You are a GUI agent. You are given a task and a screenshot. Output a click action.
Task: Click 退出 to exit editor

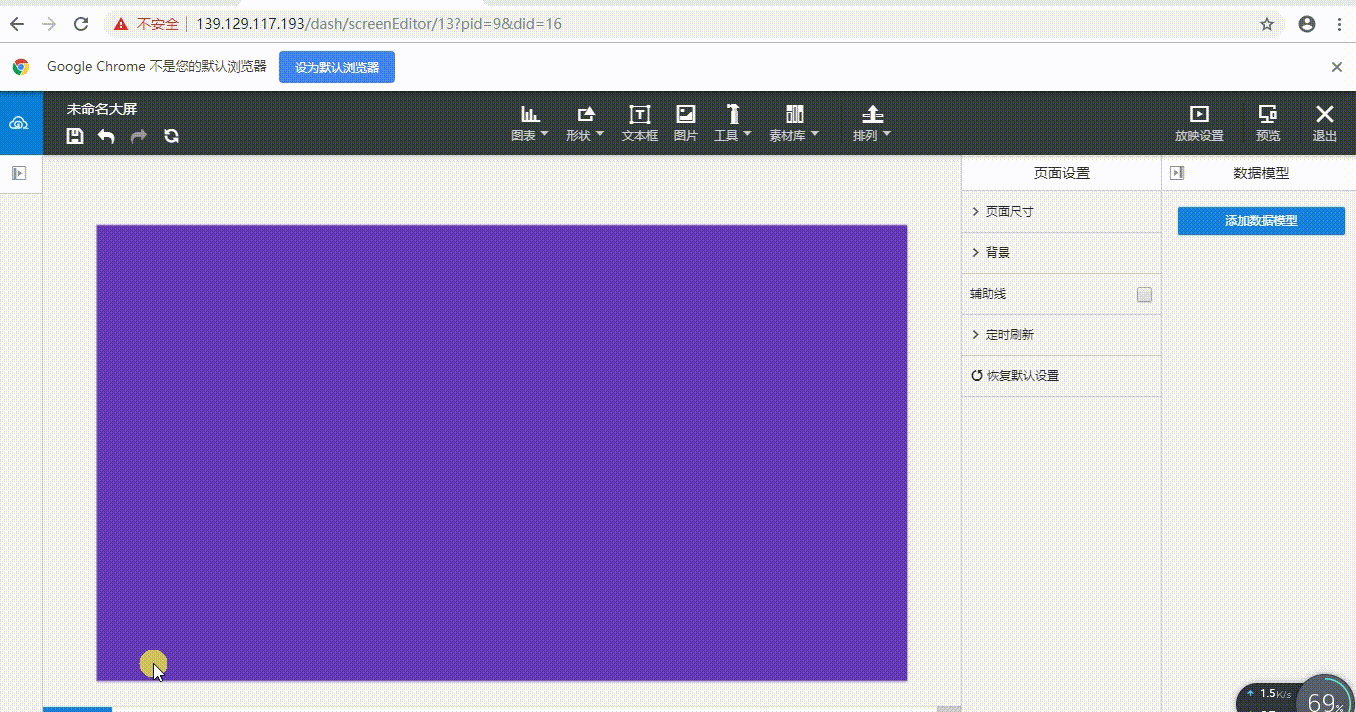coord(1325,124)
